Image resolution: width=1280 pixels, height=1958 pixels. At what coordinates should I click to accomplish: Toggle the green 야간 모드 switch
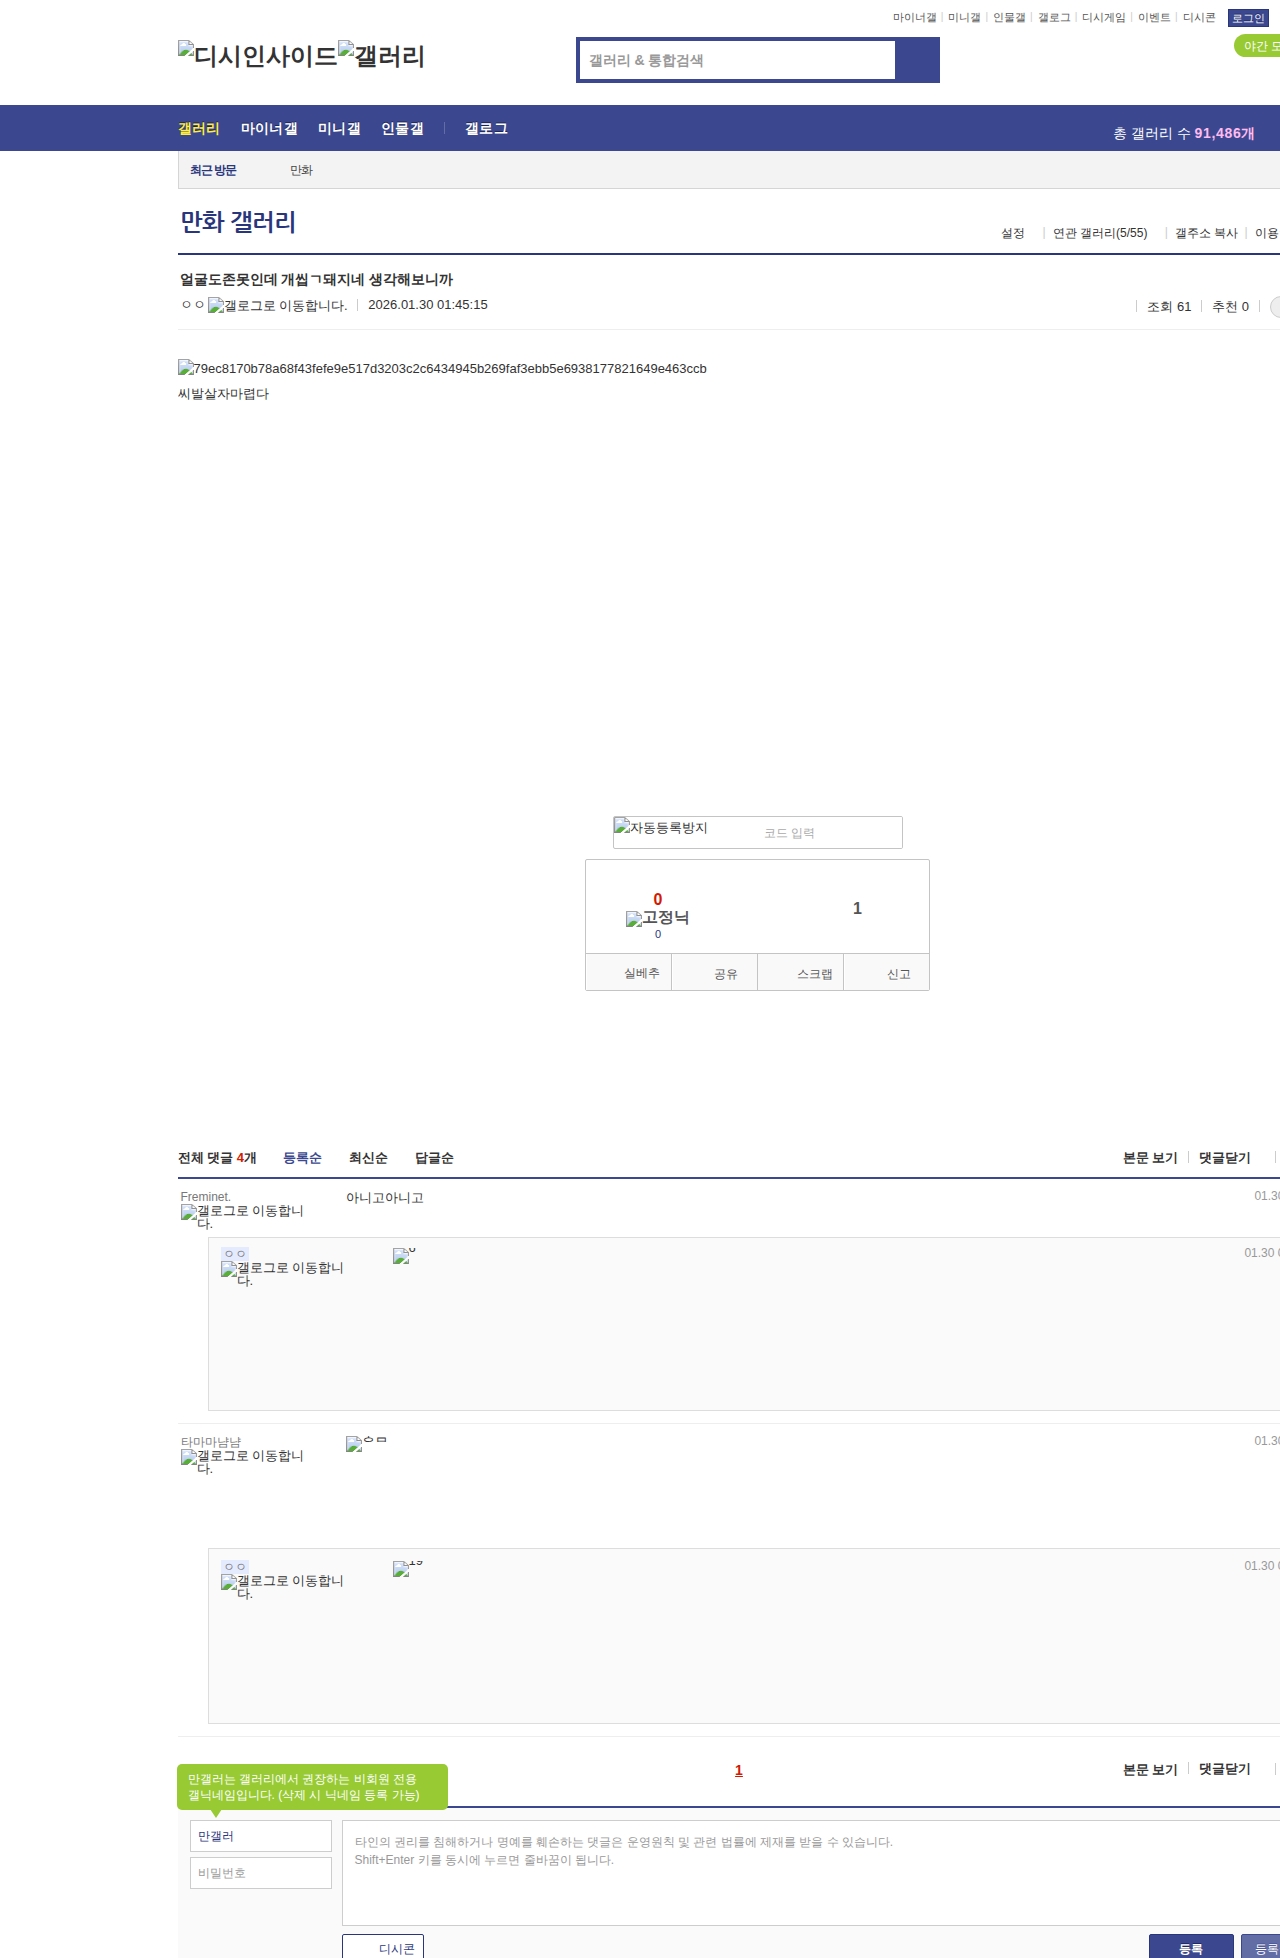(1257, 46)
